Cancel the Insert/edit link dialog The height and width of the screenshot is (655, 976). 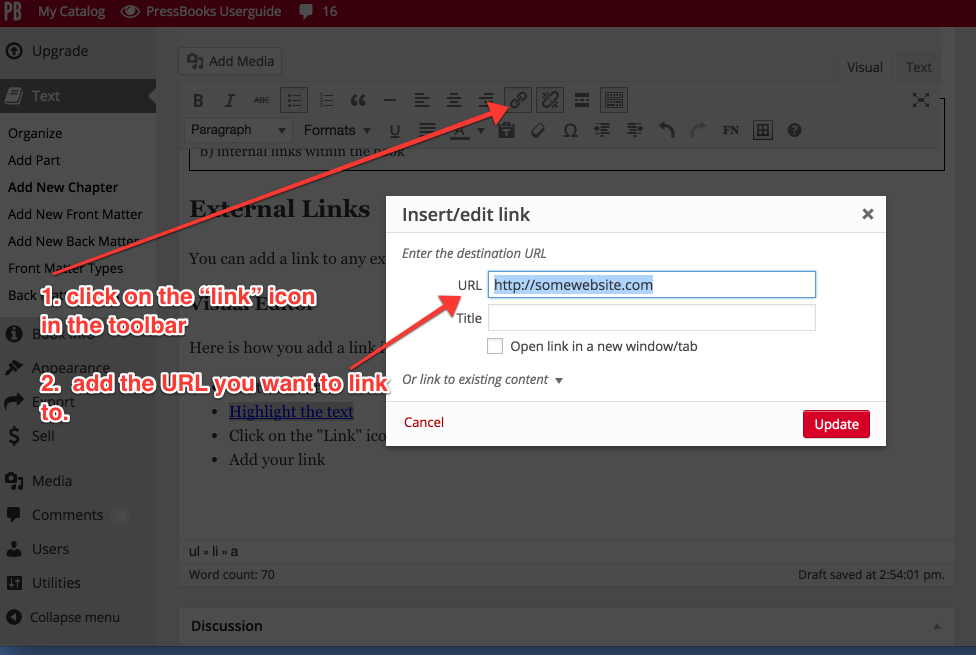424,422
